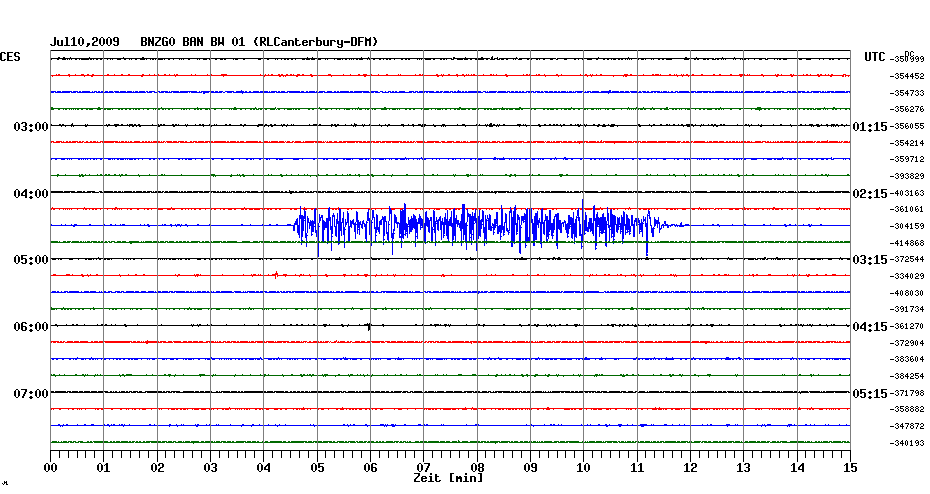Select minute tick 15 on bottom axis
Image resolution: width=930 pixels, height=494 pixels.
tap(849, 467)
